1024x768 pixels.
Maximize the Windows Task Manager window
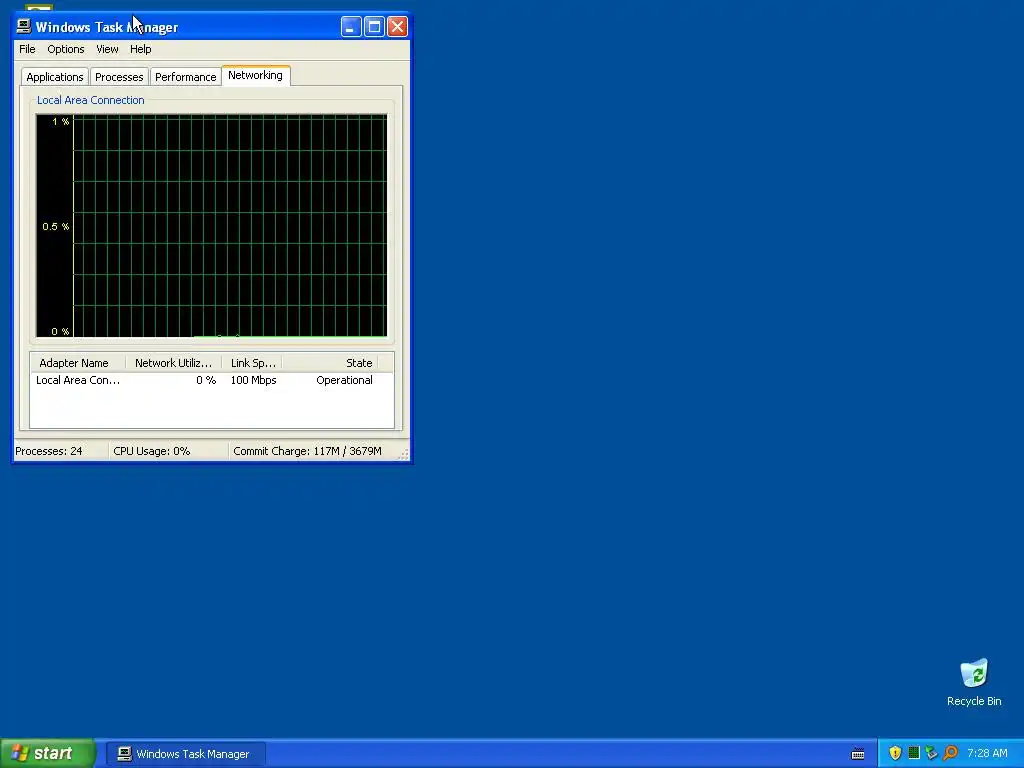pos(374,27)
